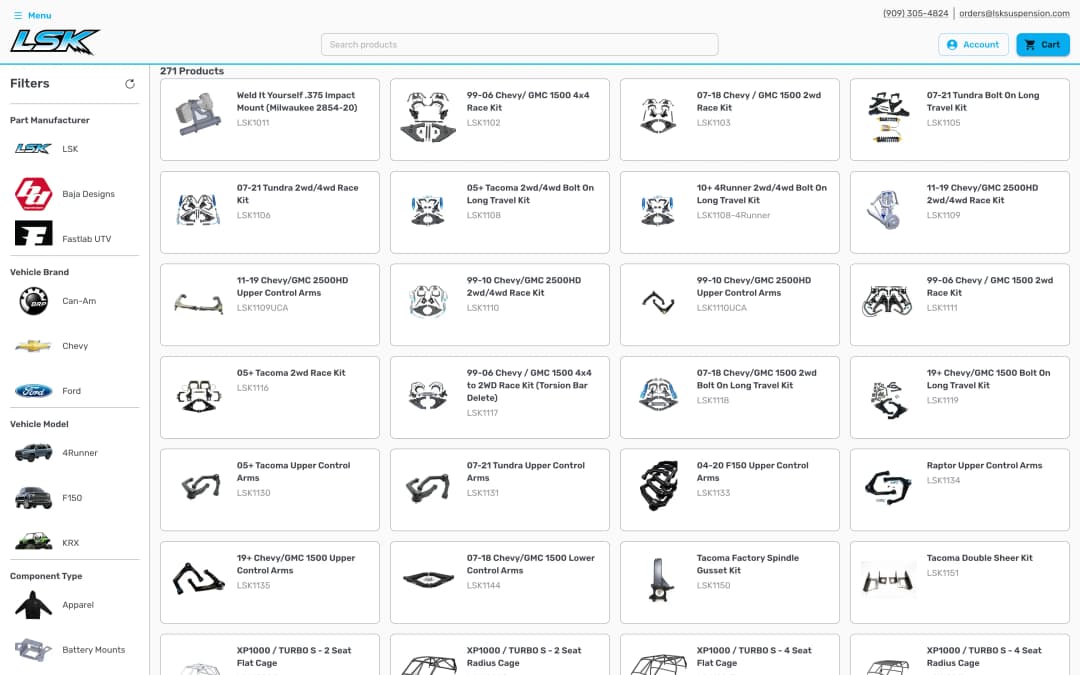Select the Chevy bowtie brand icon
The image size is (1080, 675).
(33, 346)
